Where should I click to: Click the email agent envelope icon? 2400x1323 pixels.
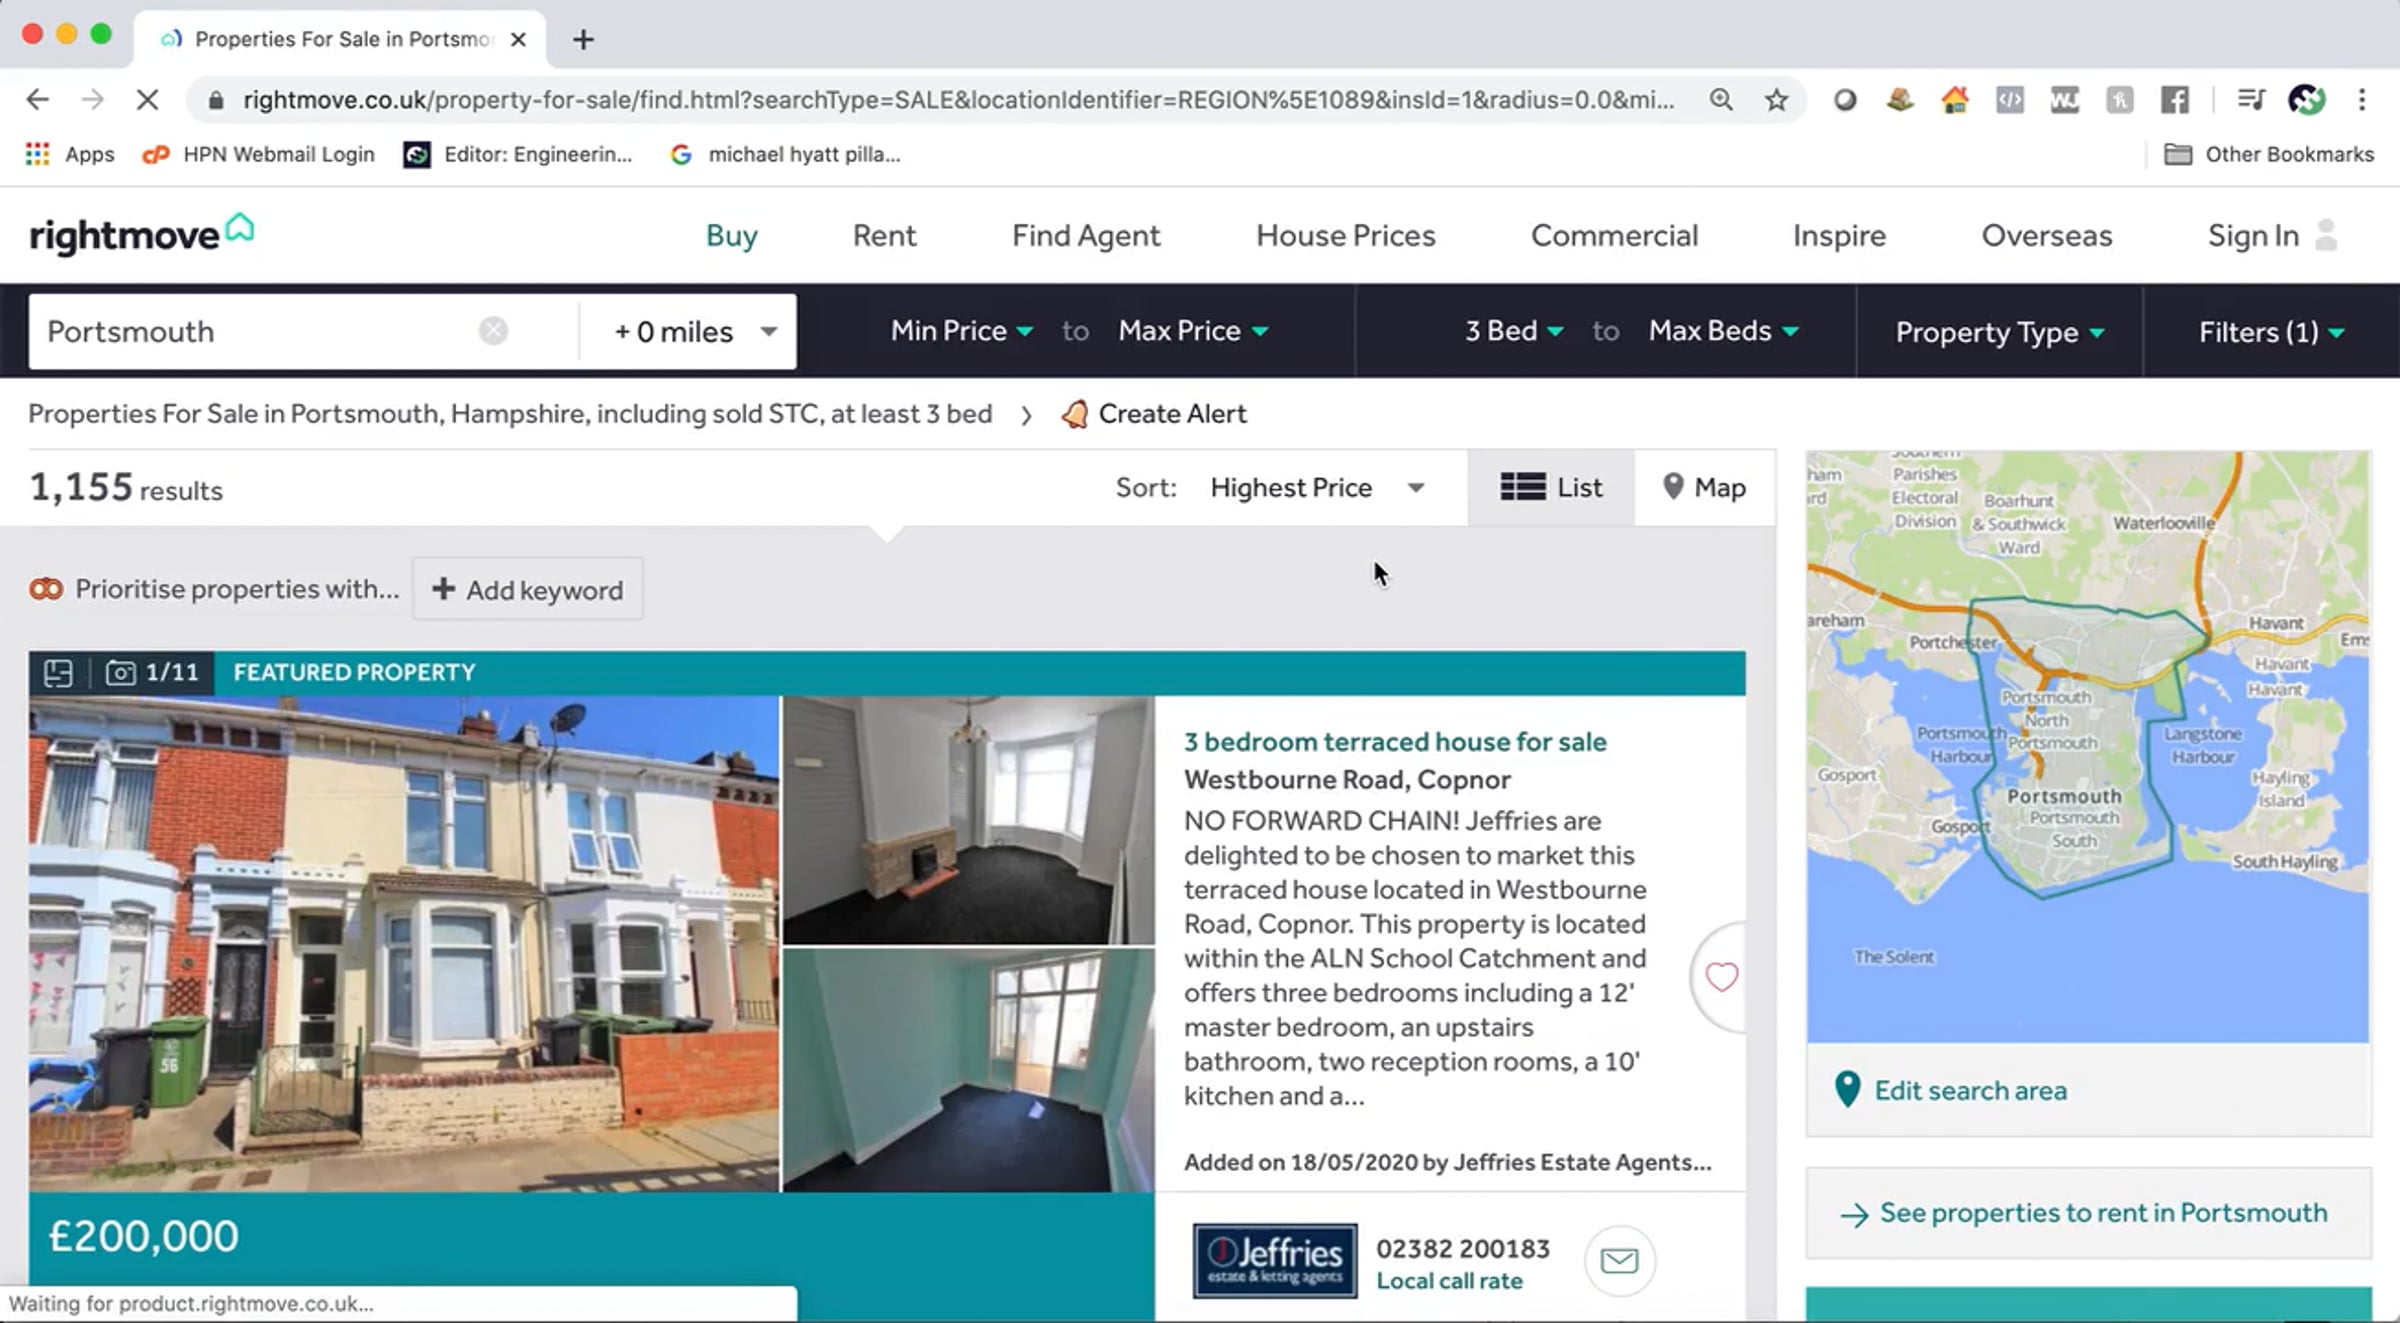pos(1619,1260)
